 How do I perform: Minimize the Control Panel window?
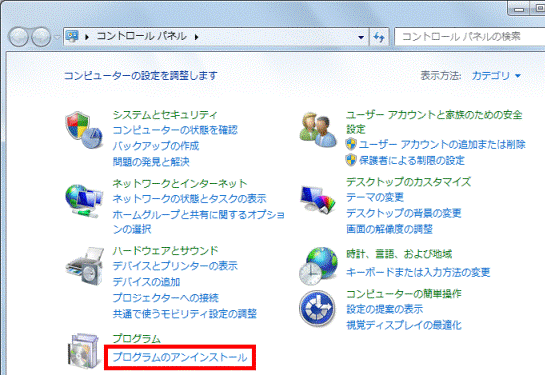519,9
